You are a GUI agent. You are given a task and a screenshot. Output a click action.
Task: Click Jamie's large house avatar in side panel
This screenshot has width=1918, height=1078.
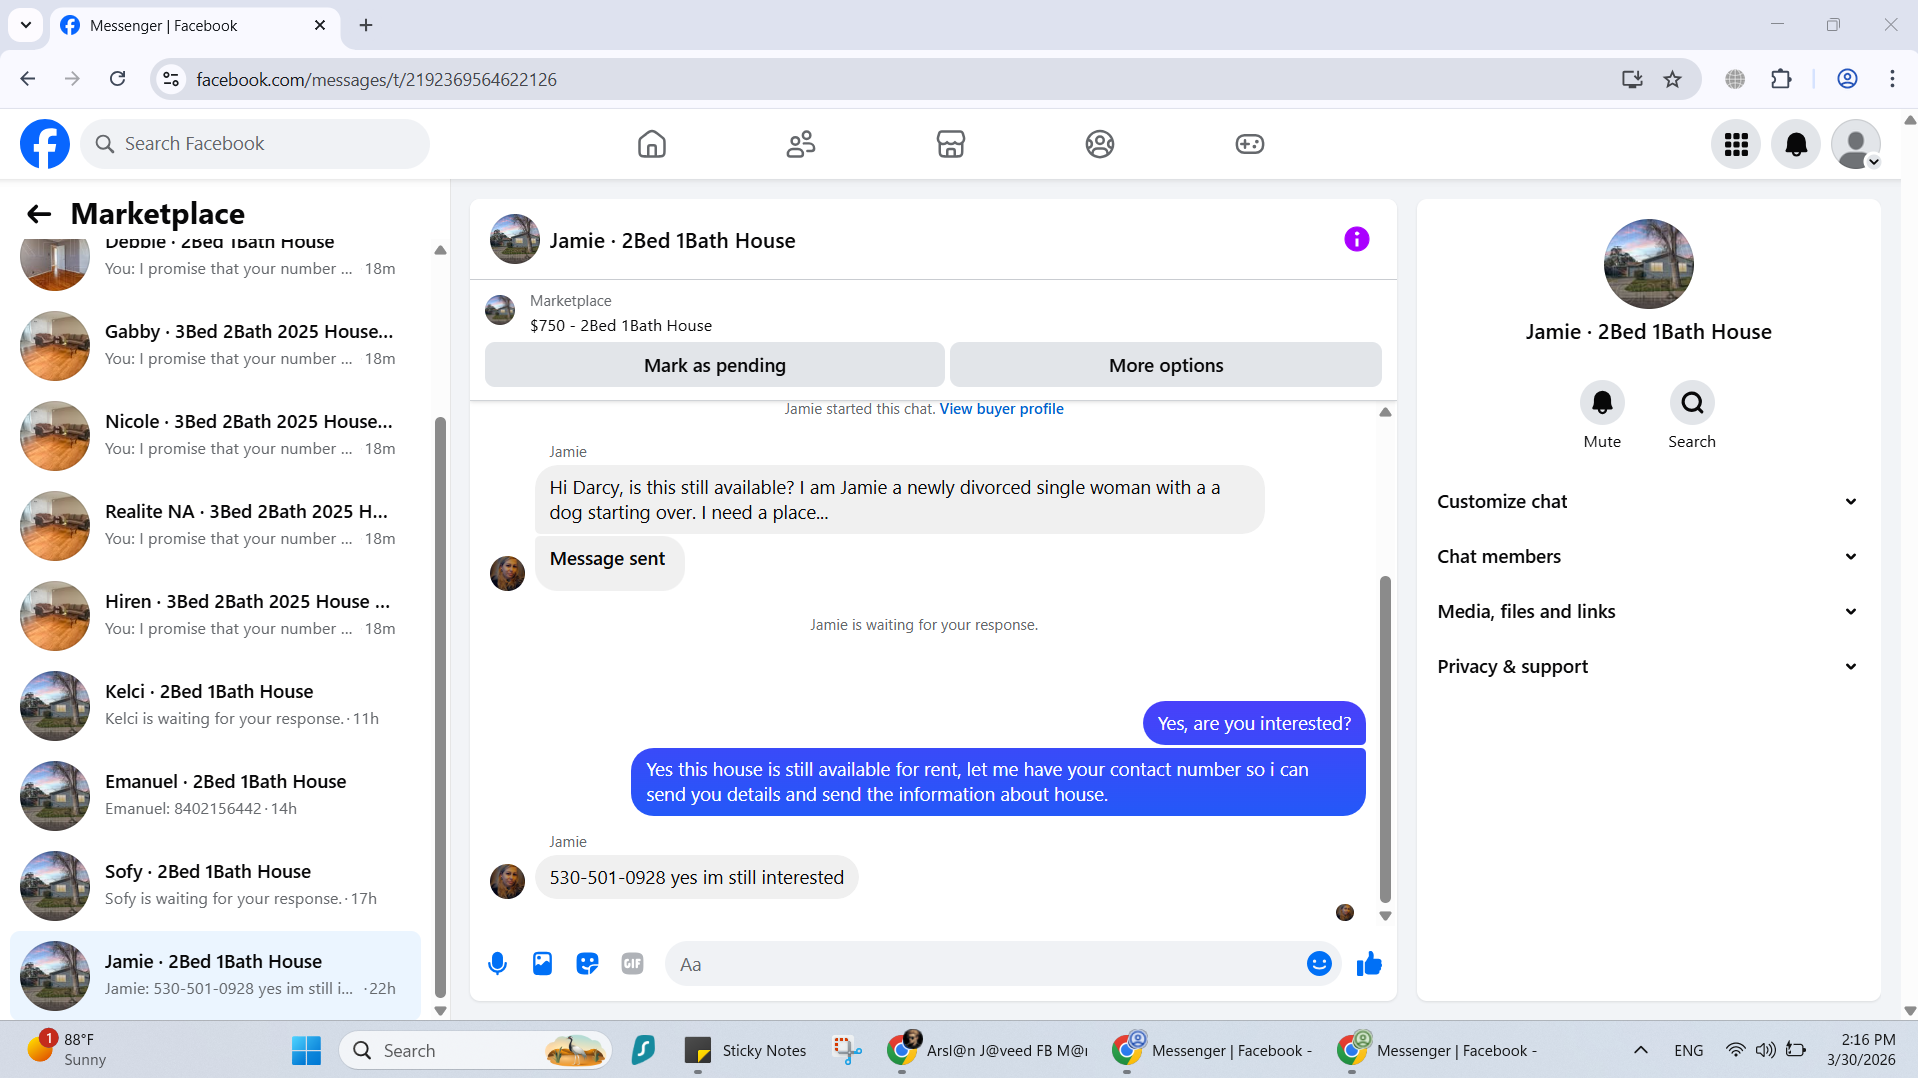(x=1648, y=264)
